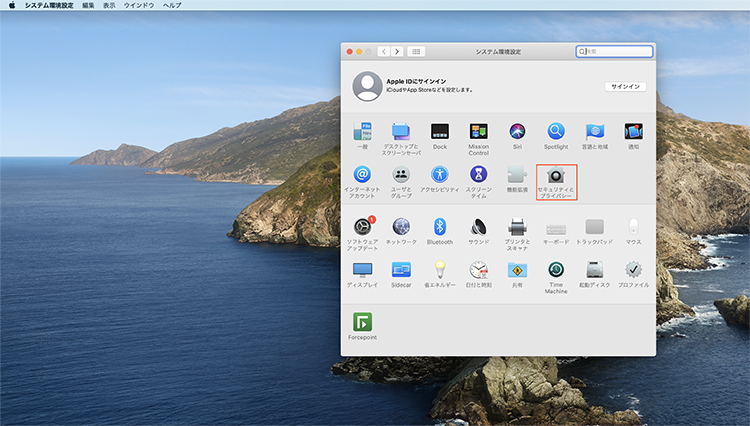Open Sidecar preferences
This screenshot has width=750, height=426.
[401, 270]
